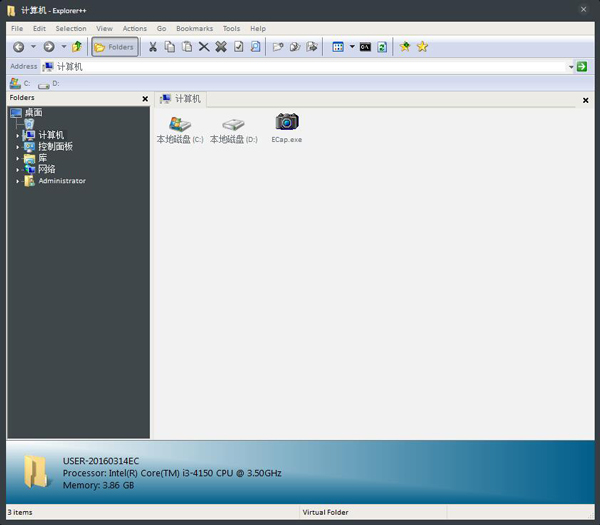Select 库 in the folder tree
Viewport: 600px width, 525px height.
(x=42, y=158)
